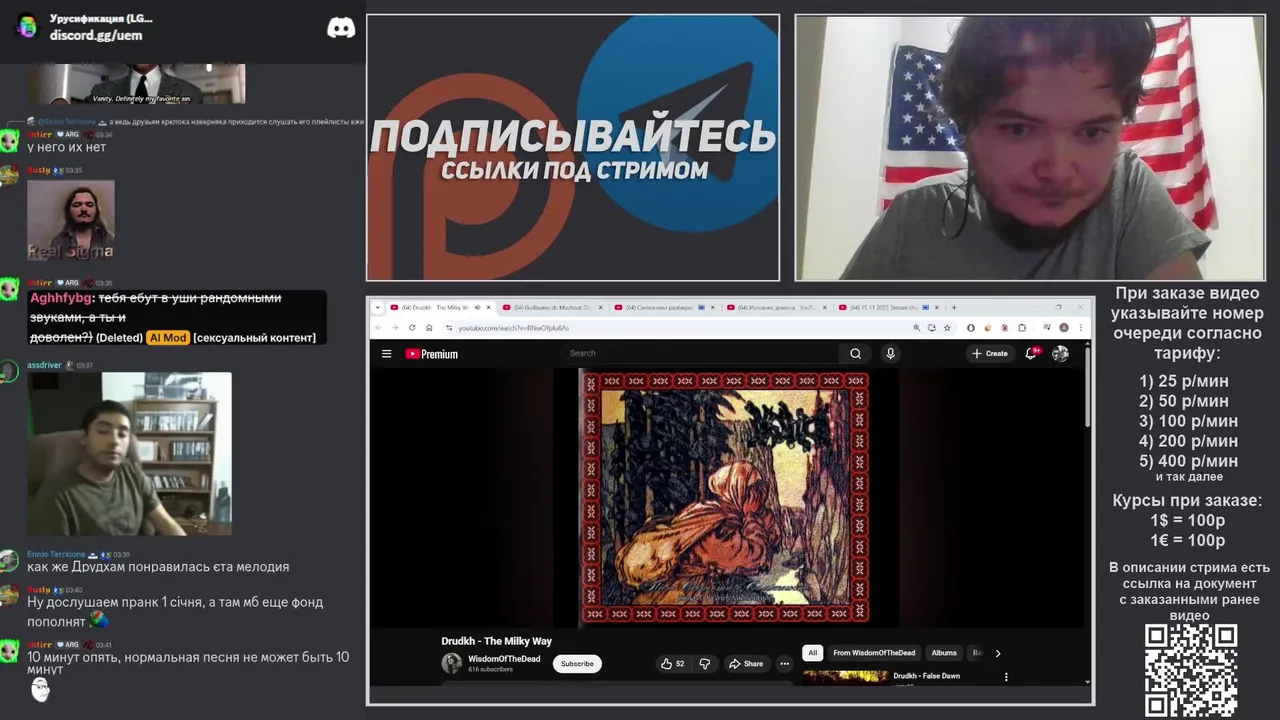
Task: Open the YouTube hamburger guide menu
Action: 386,353
